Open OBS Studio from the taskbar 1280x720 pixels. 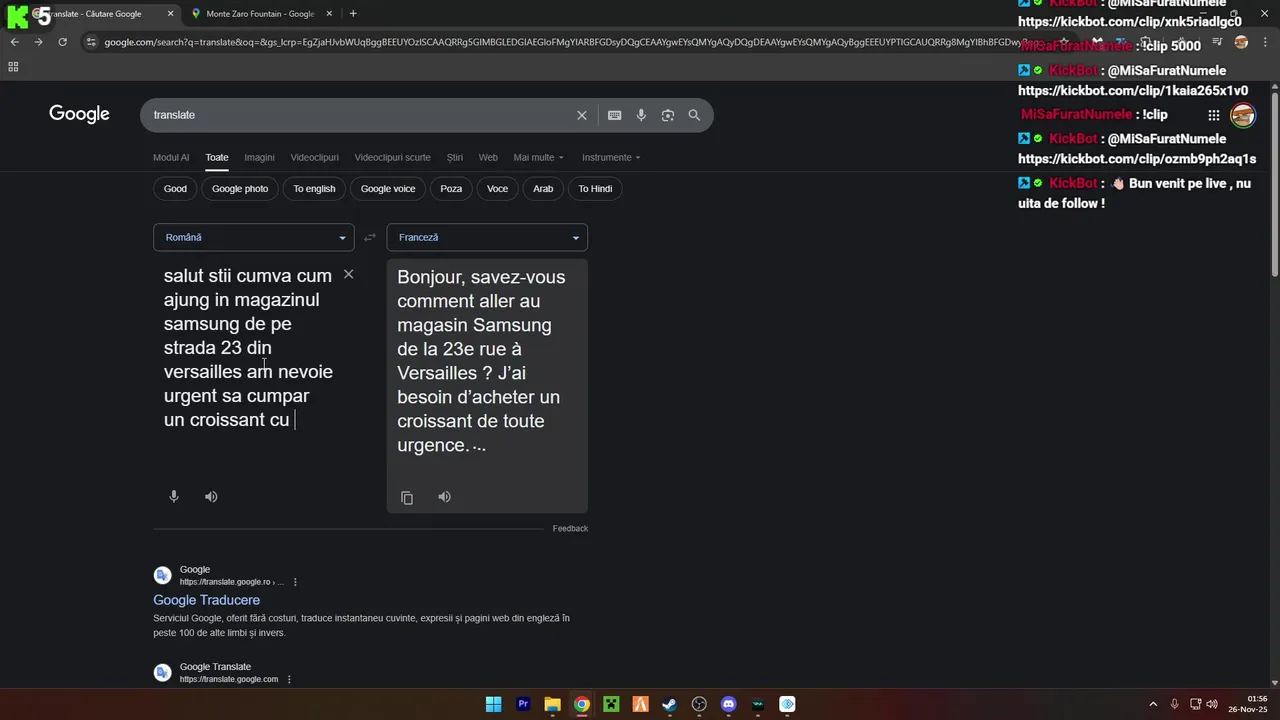coord(699,704)
